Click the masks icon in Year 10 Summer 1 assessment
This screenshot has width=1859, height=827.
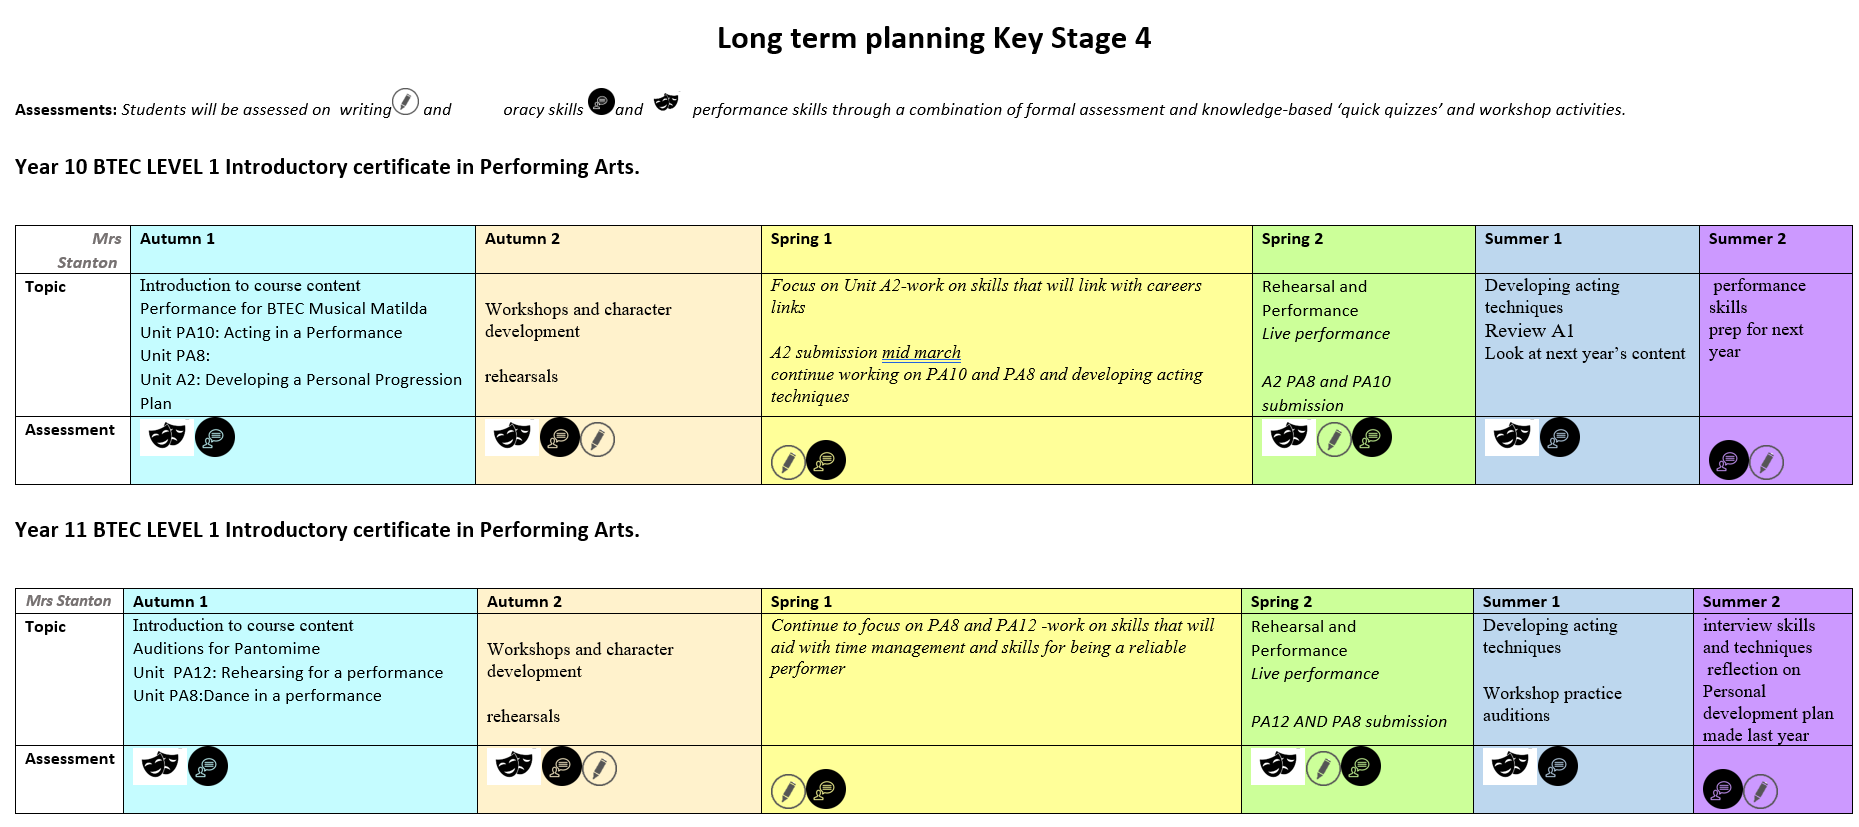coord(1511,436)
